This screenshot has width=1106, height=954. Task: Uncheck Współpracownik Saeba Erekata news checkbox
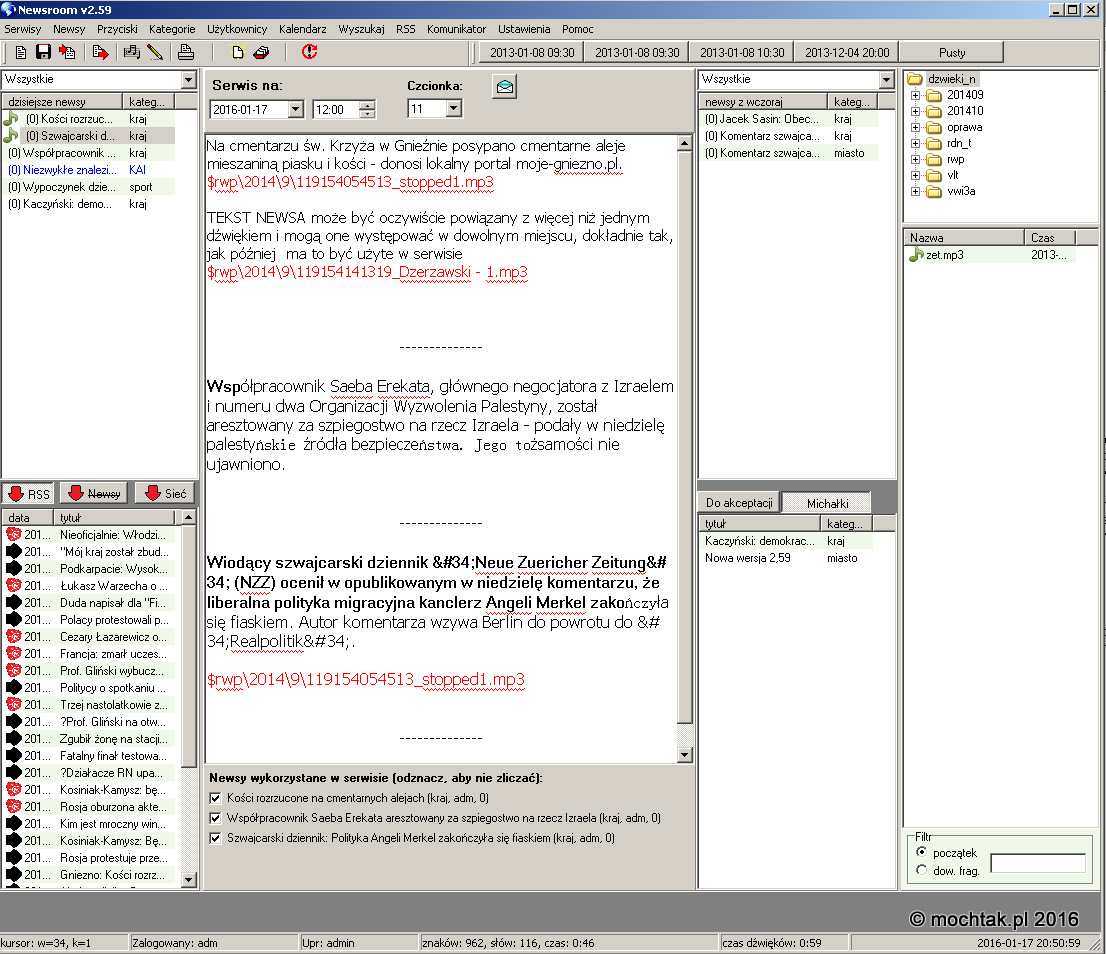pos(215,818)
